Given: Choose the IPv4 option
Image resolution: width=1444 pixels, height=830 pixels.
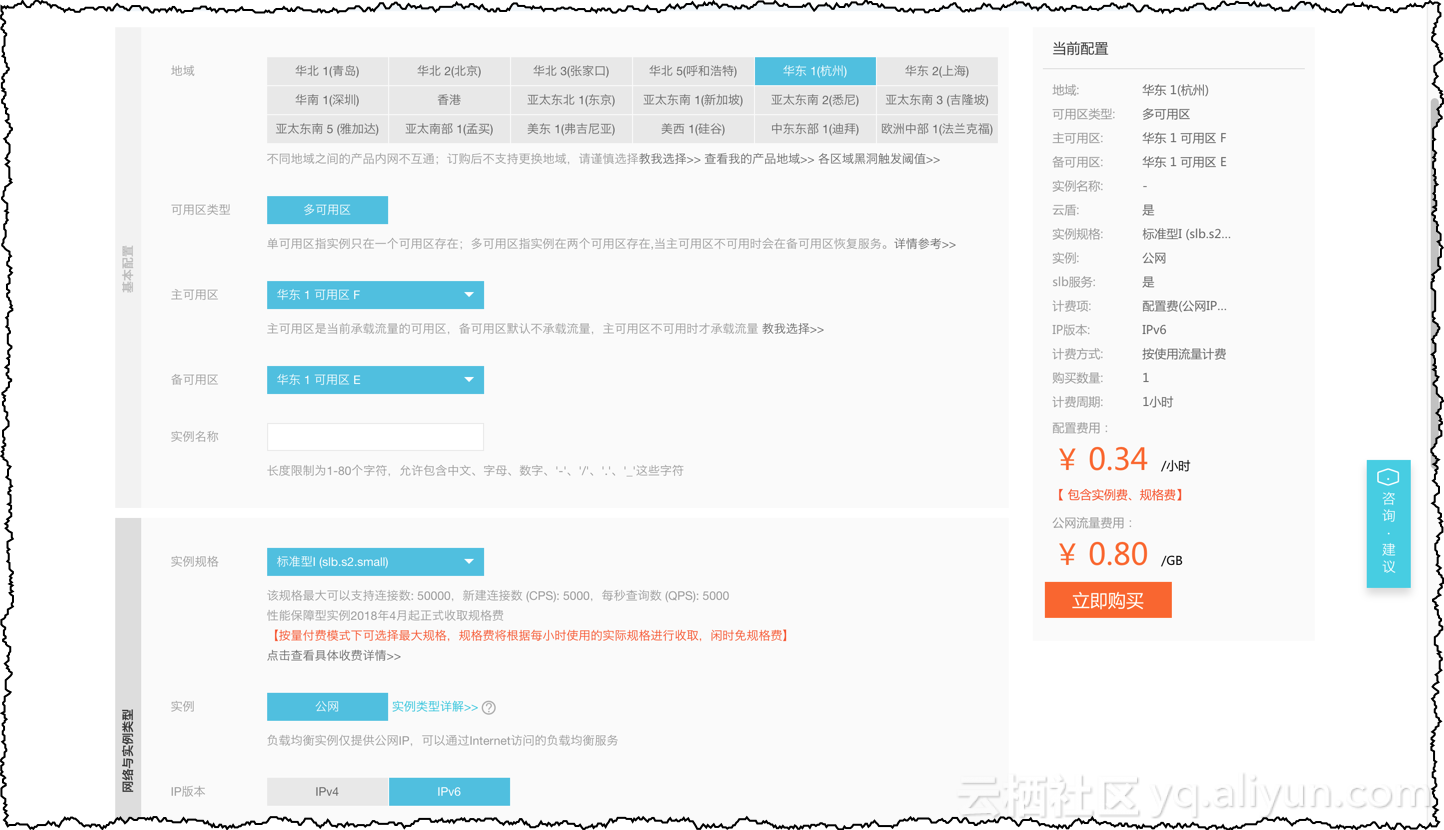Looking at the screenshot, I should point(327,792).
